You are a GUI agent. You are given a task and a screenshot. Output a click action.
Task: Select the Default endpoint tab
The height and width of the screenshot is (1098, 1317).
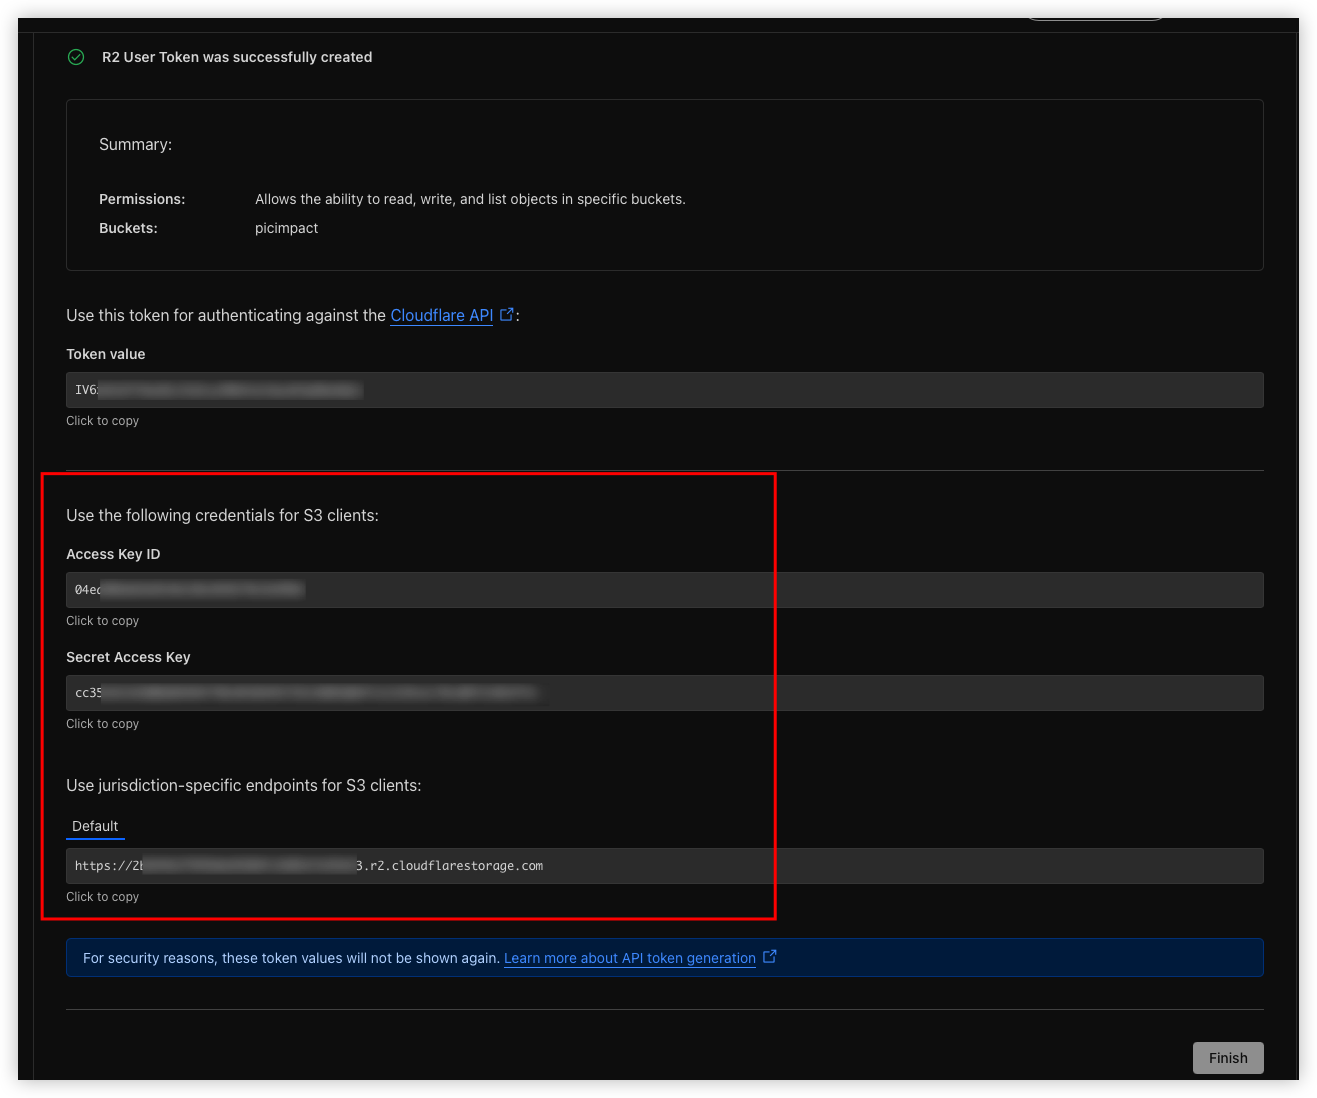95,826
